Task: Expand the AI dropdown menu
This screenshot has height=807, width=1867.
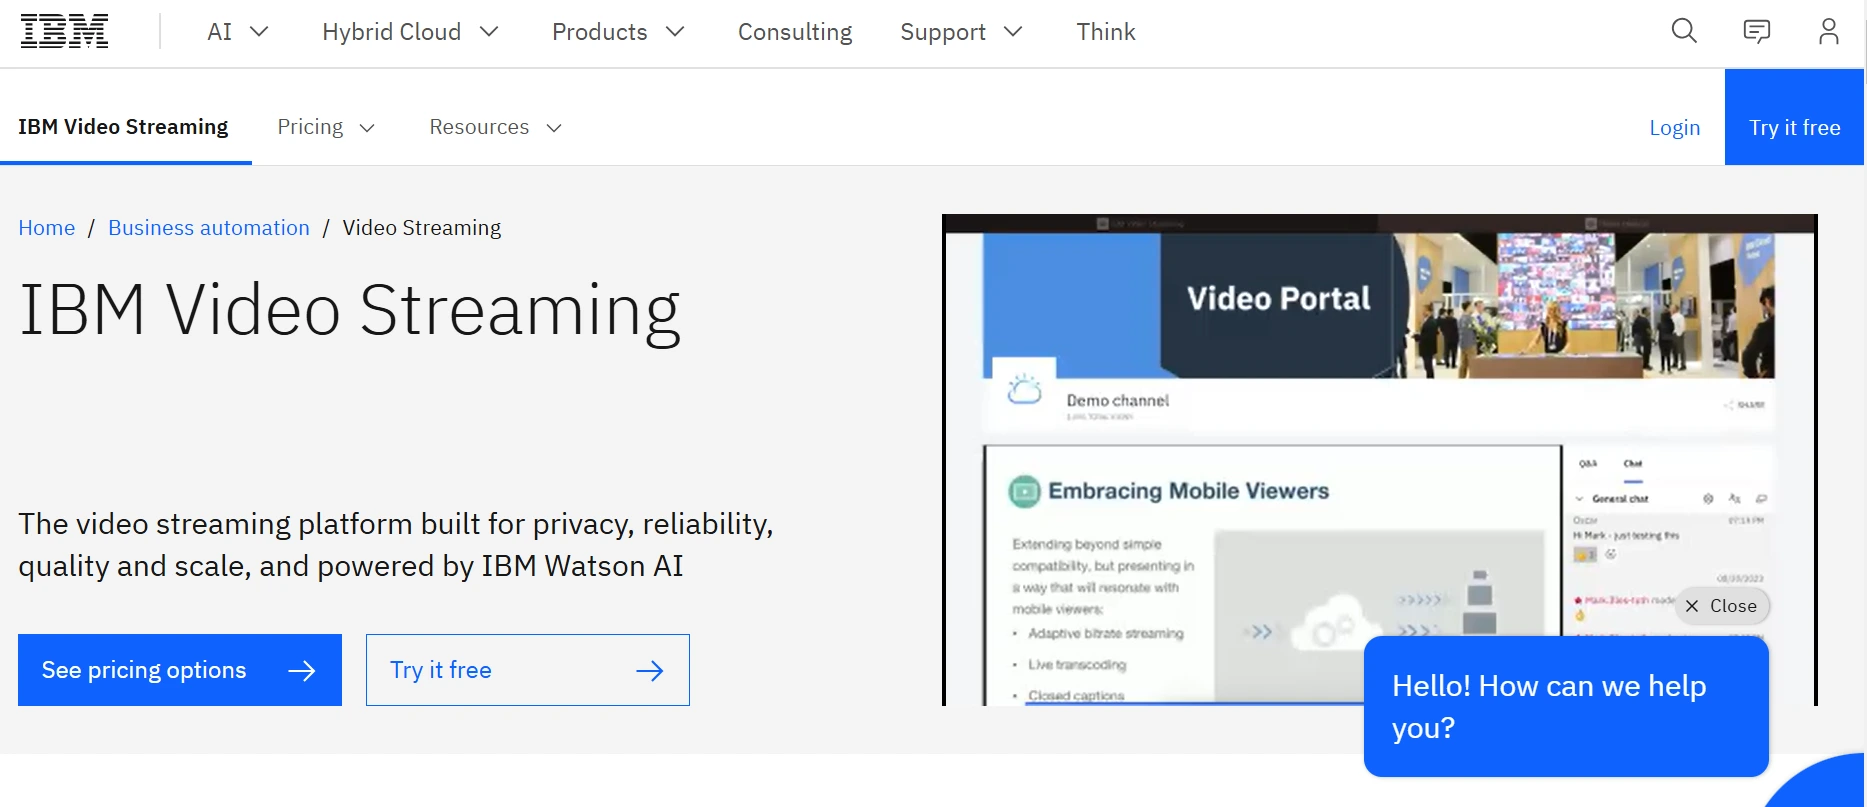Action: pos(238,32)
